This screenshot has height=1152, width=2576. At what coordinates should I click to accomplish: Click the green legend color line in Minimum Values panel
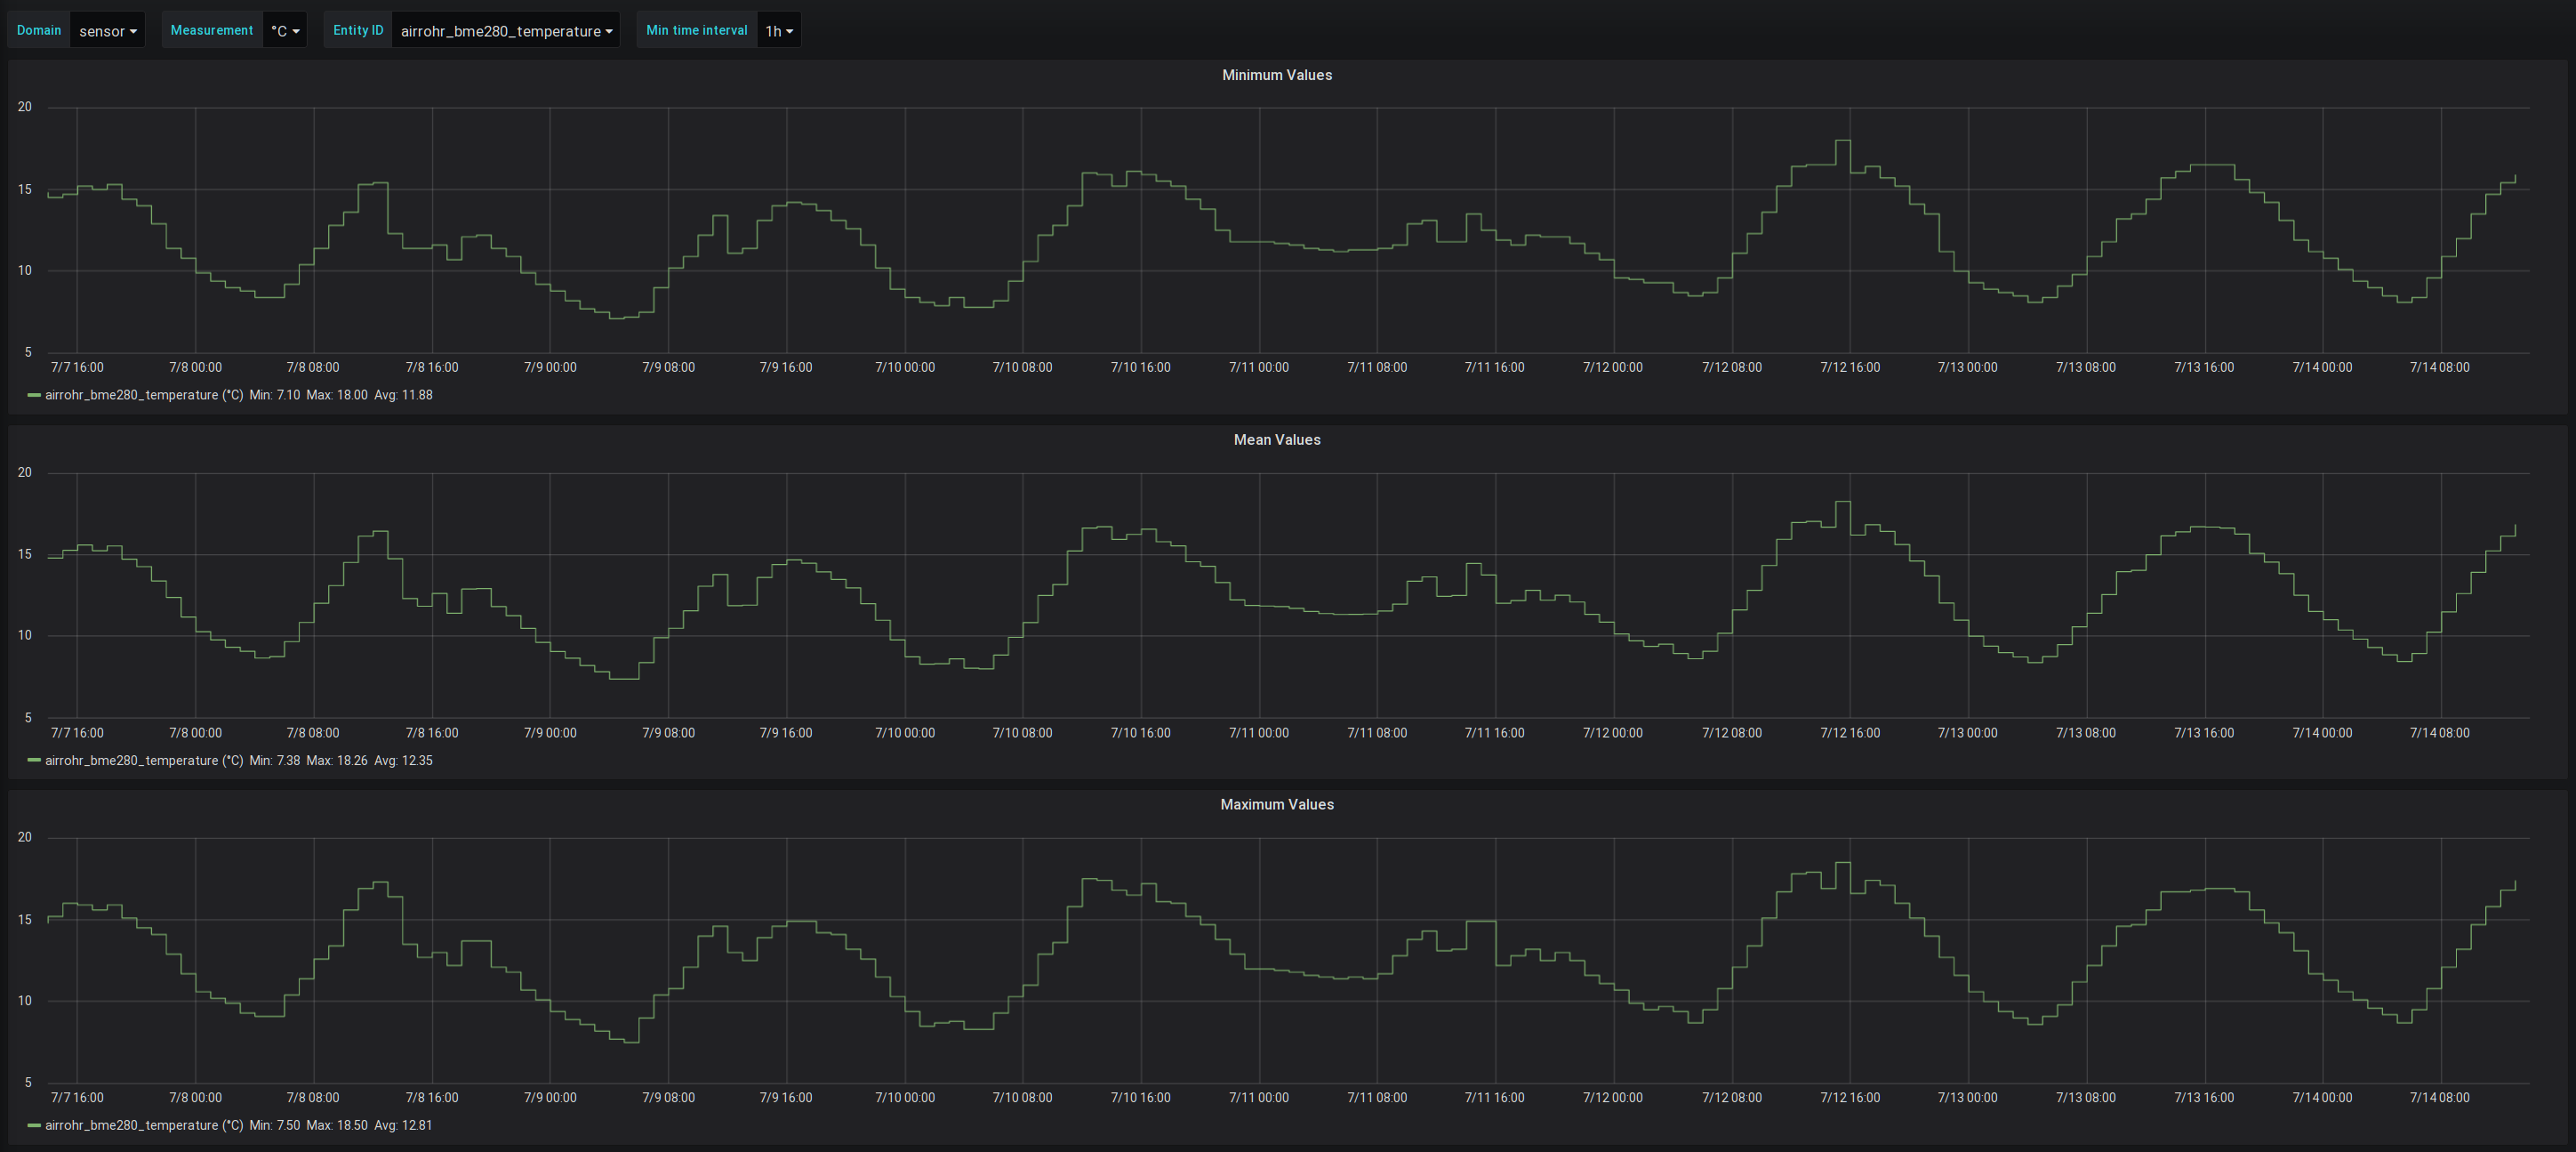coord(34,396)
